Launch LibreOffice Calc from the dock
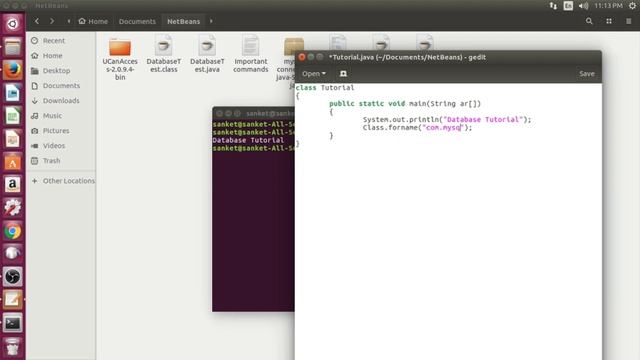 (13, 116)
